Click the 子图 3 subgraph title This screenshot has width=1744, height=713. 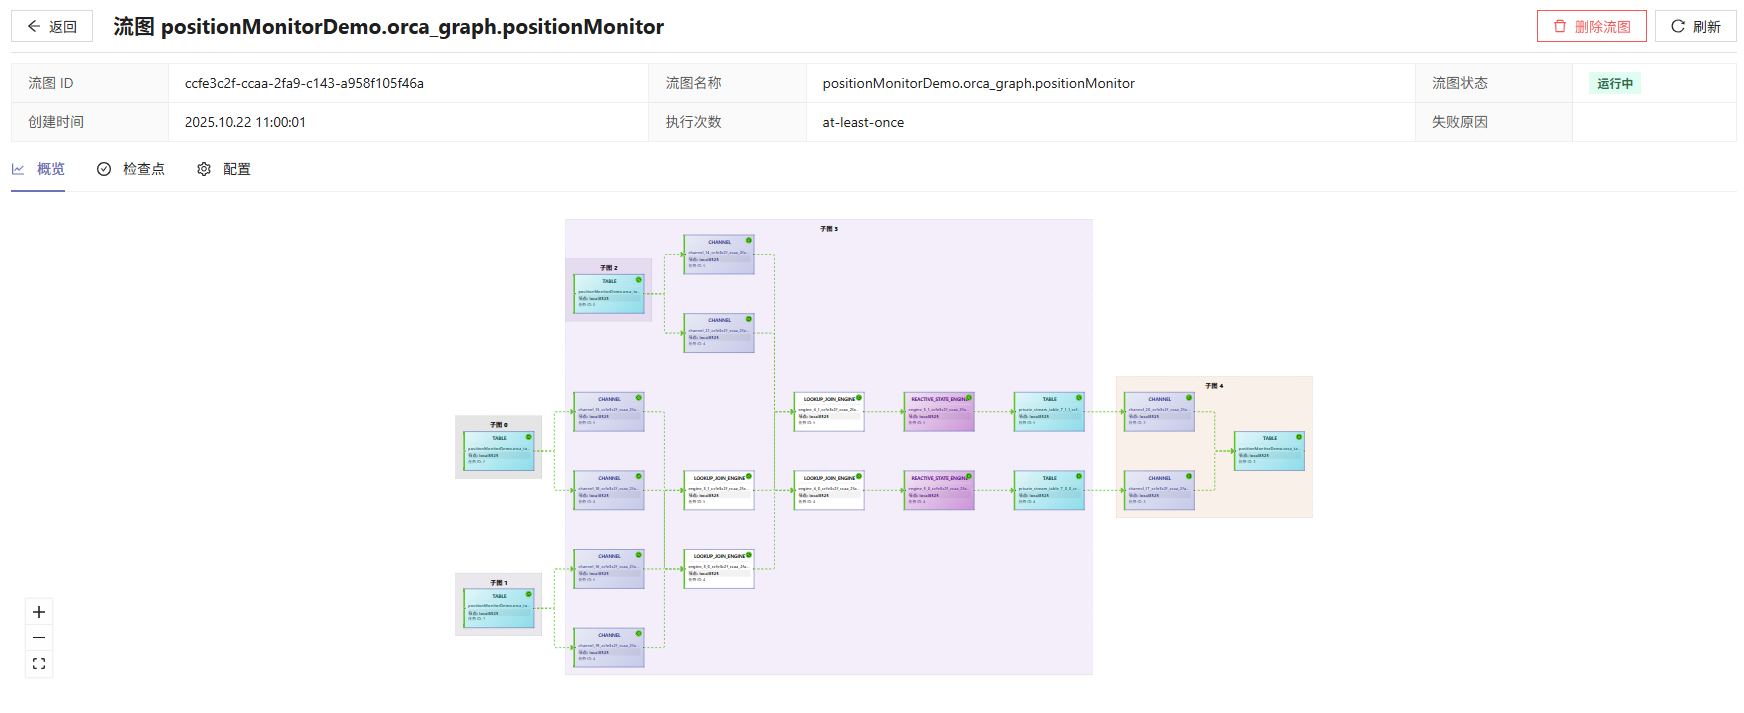click(829, 229)
